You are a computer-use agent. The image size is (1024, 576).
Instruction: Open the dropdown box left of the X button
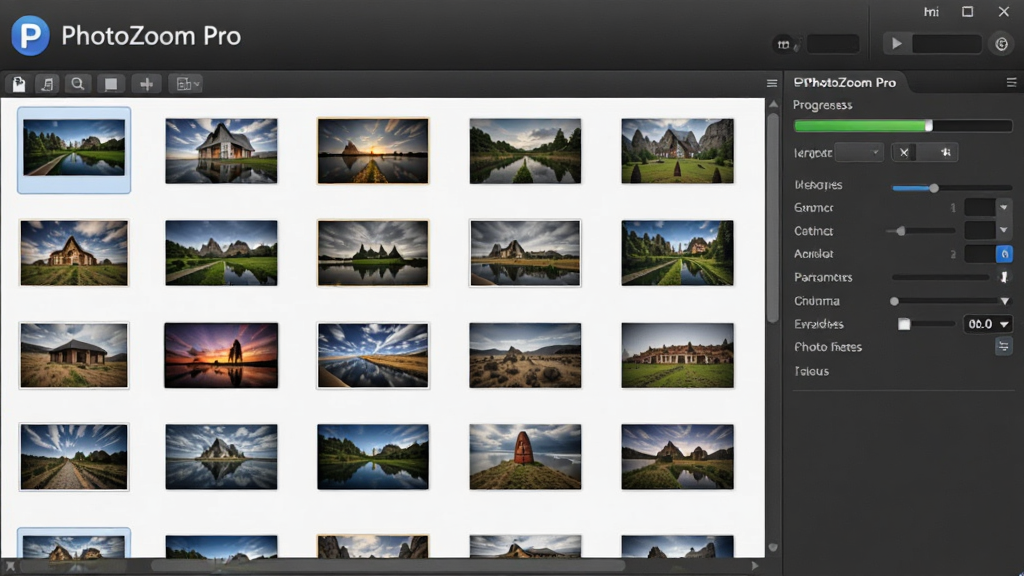pyautogui.click(x=859, y=152)
